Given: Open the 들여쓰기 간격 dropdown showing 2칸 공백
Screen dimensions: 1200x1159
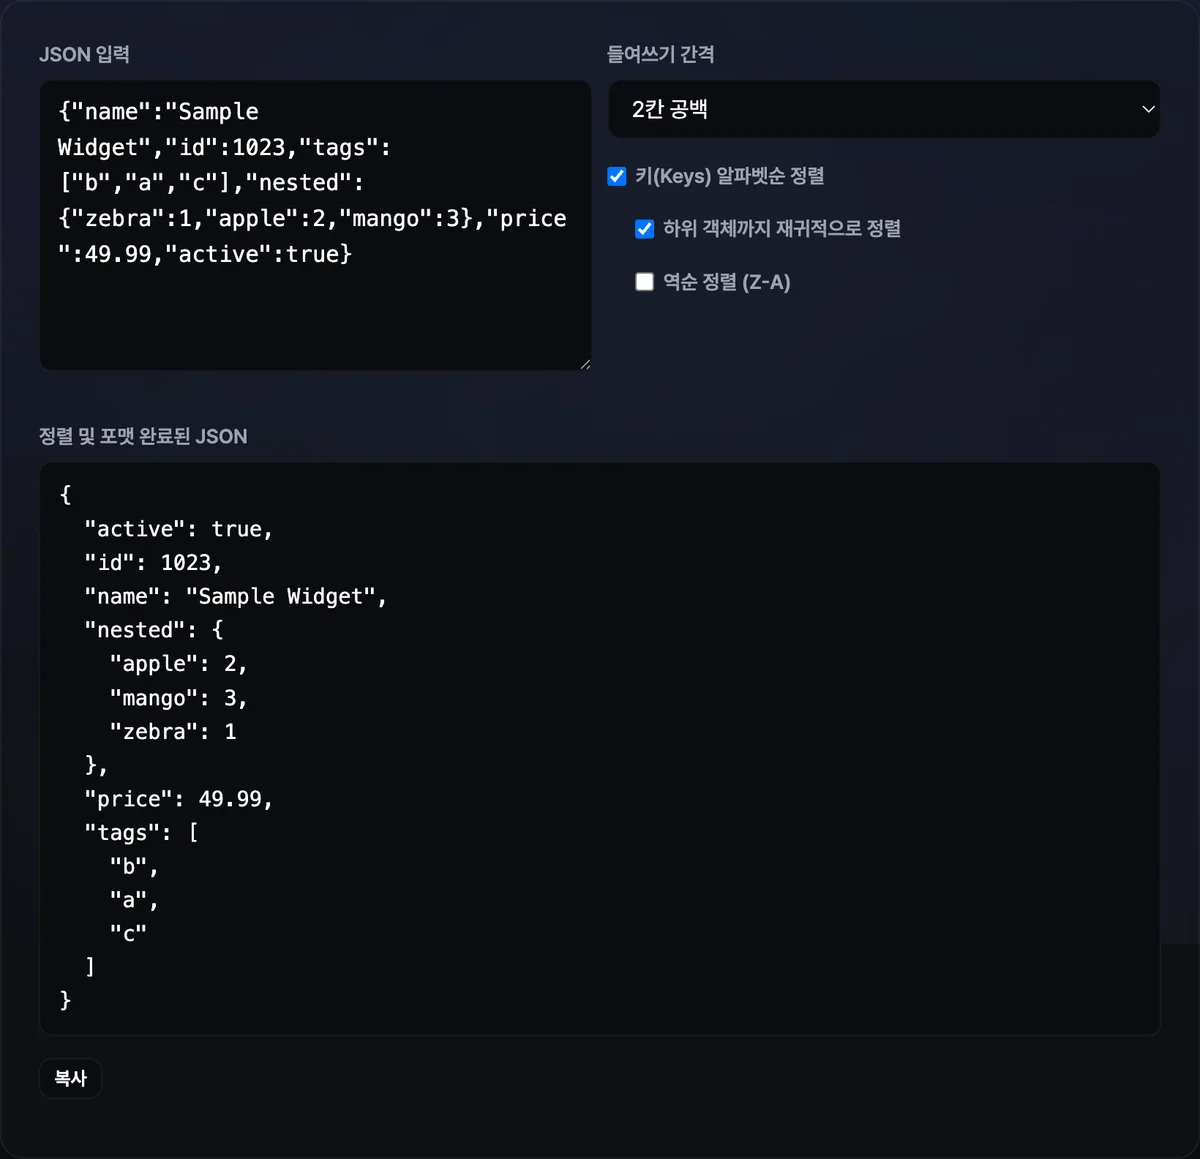Looking at the screenshot, I should [x=884, y=109].
